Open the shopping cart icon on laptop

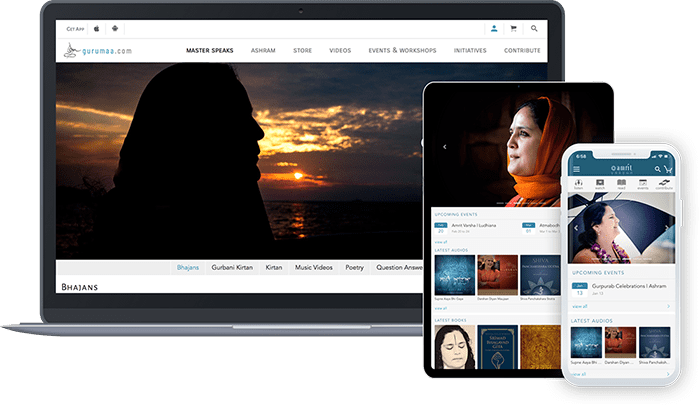tap(513, 29)
